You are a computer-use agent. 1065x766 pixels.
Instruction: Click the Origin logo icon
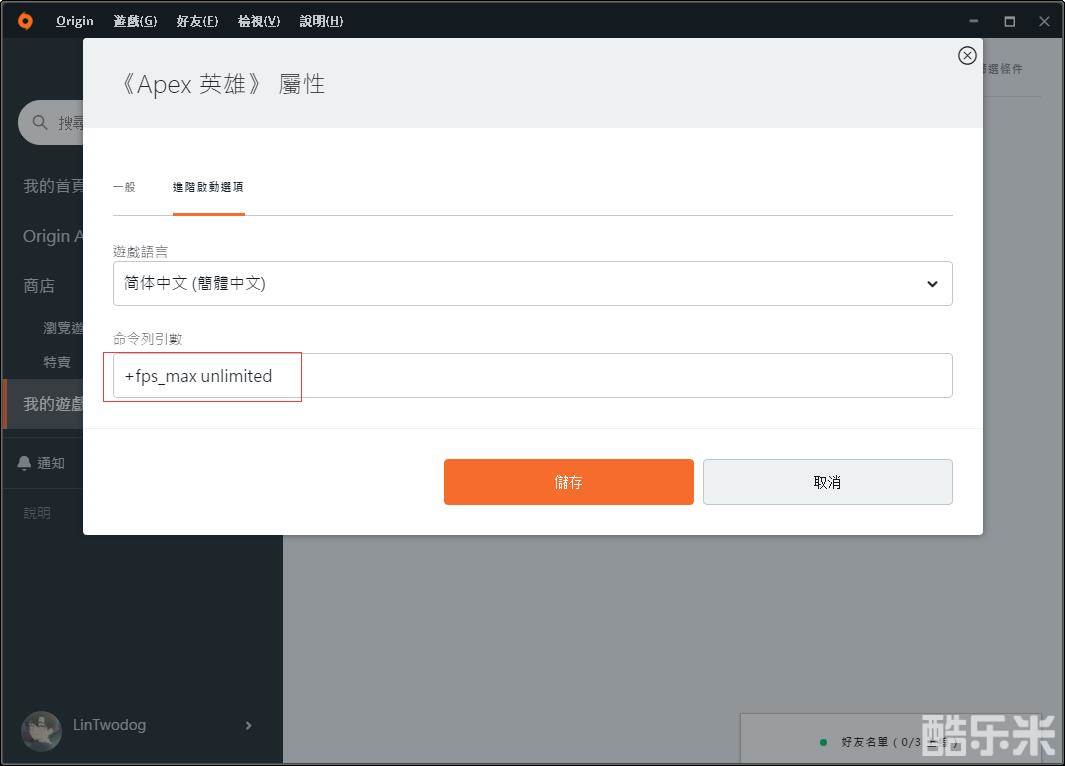[x=25, y=21]
